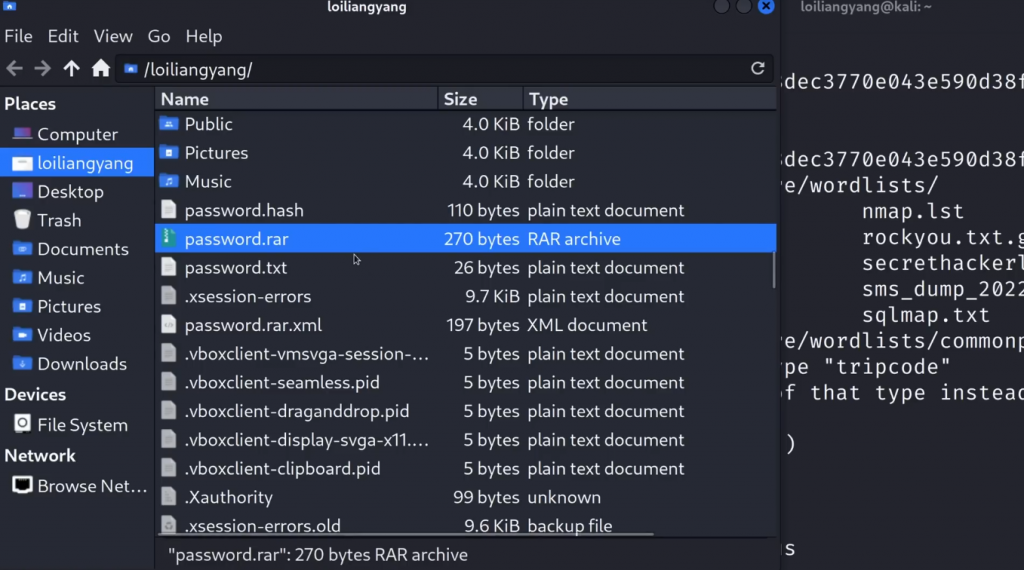1024x570 pixels.
Task: Click the path field showing /loiliangyang/
Action: coord(440,69)
